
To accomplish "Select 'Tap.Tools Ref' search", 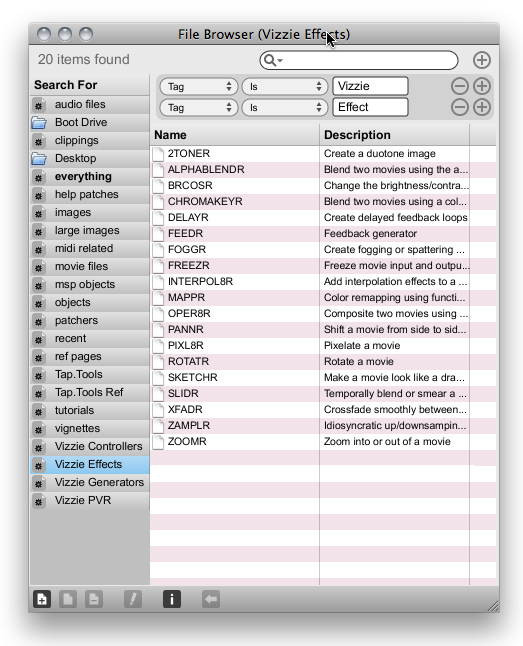I will click(x=90, y=393).
